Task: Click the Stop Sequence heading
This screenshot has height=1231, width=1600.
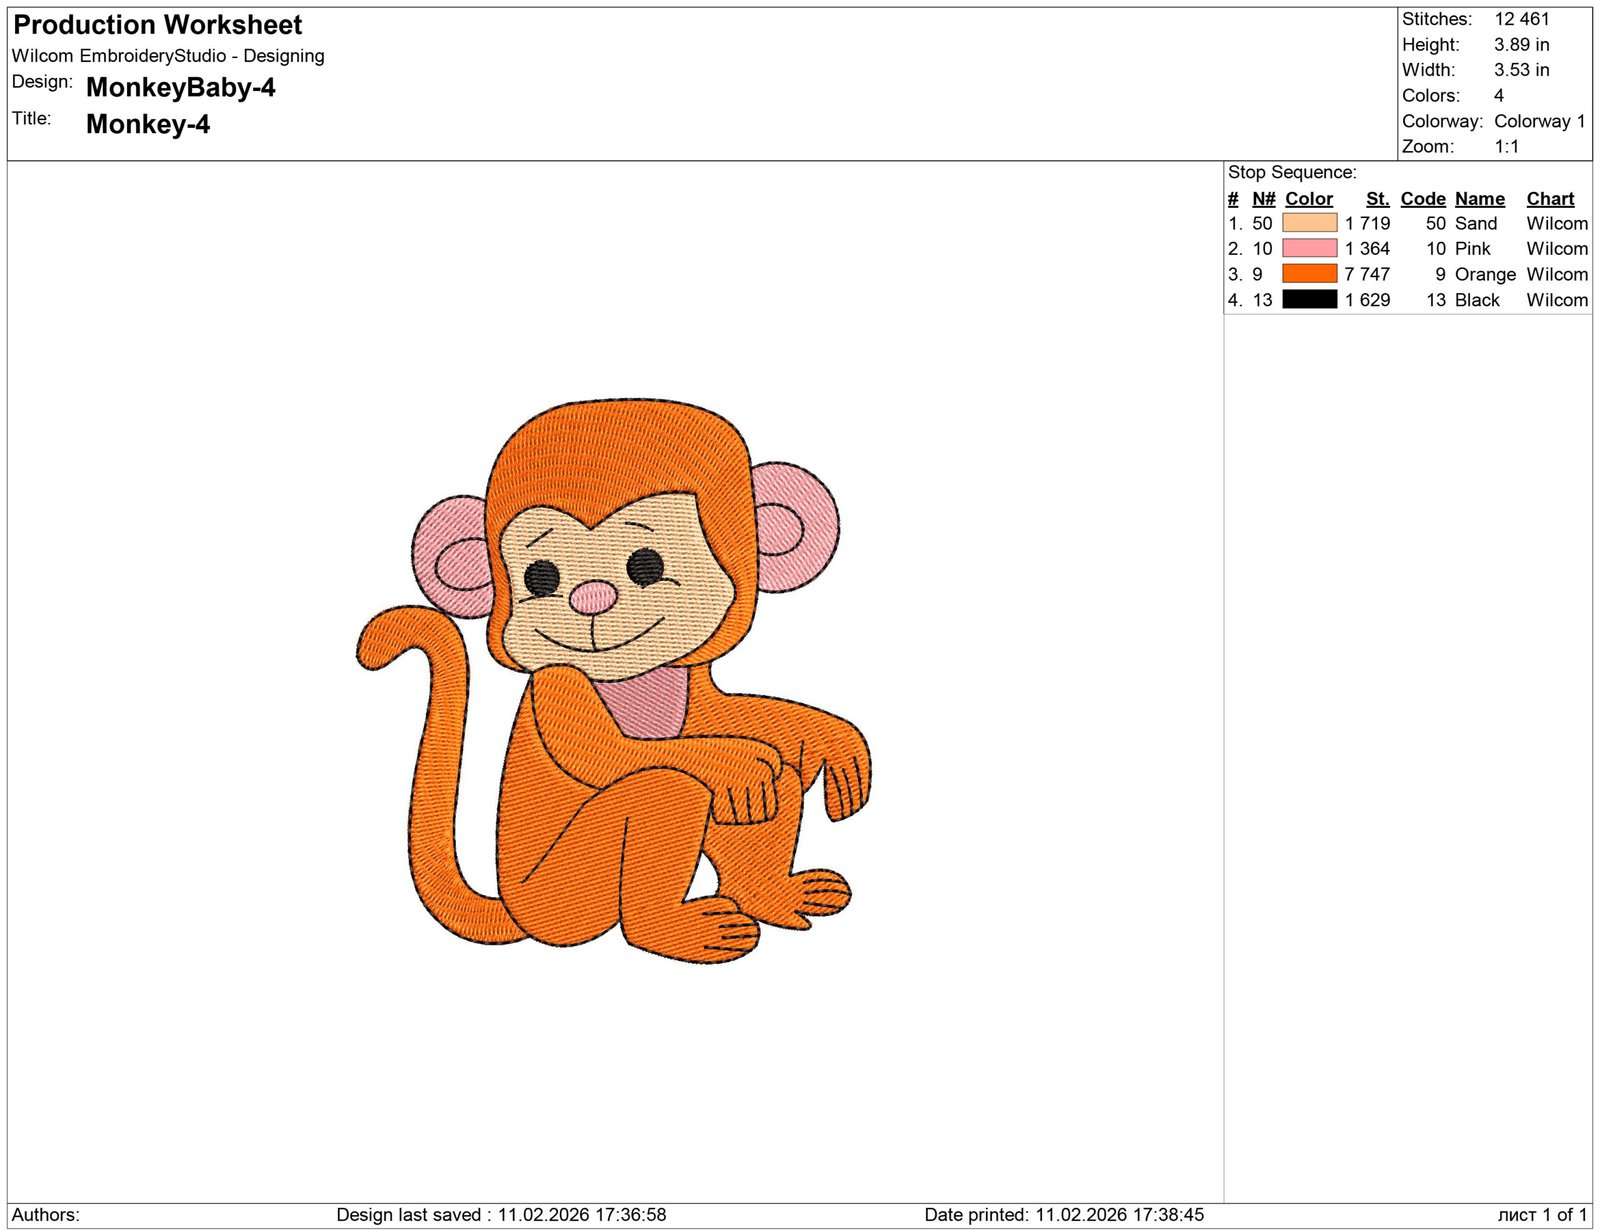Action: [1292, 172]
